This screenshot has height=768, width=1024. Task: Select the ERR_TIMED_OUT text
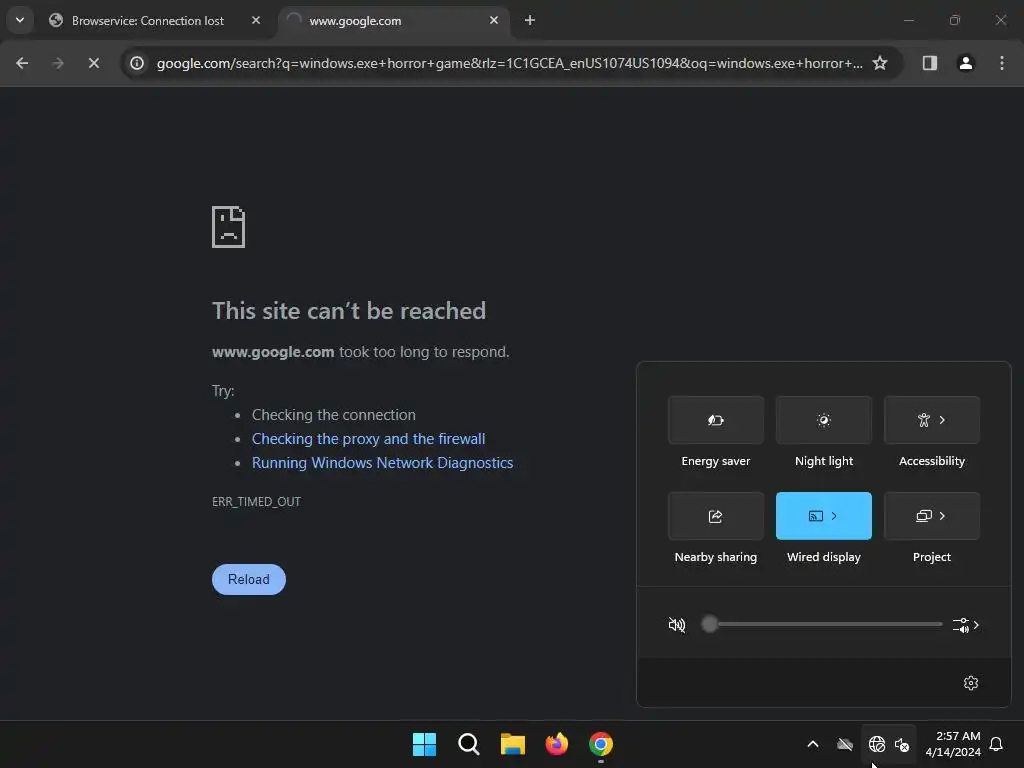[257, 502]
